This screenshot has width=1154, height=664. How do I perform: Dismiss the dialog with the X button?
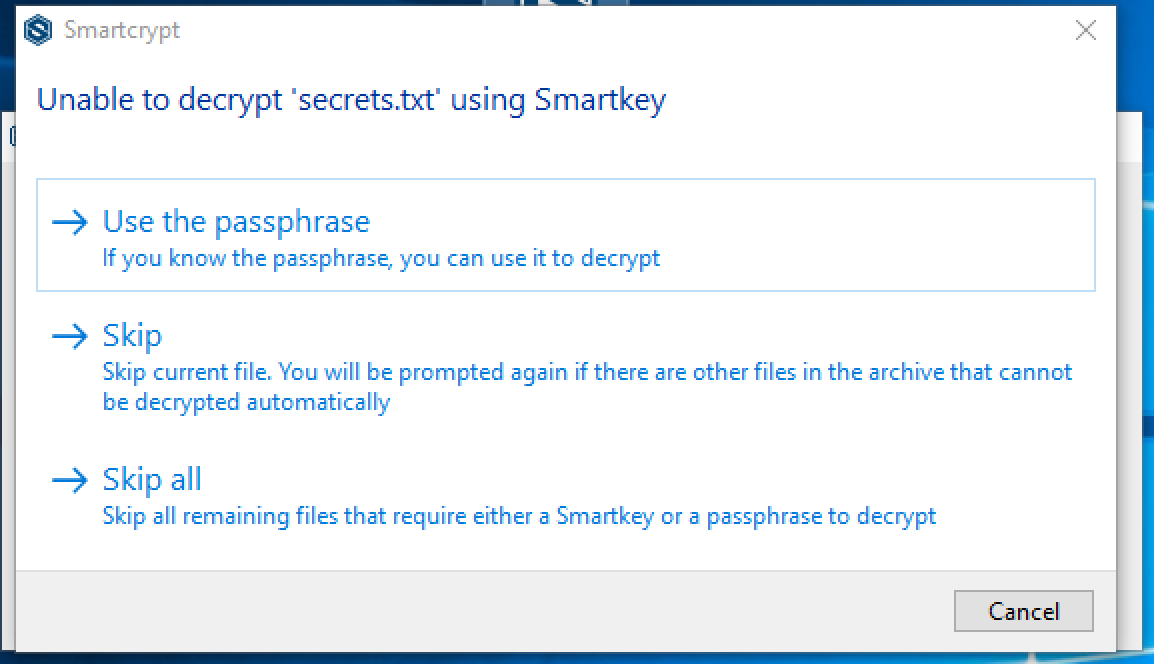click(x=1085, y=30)
